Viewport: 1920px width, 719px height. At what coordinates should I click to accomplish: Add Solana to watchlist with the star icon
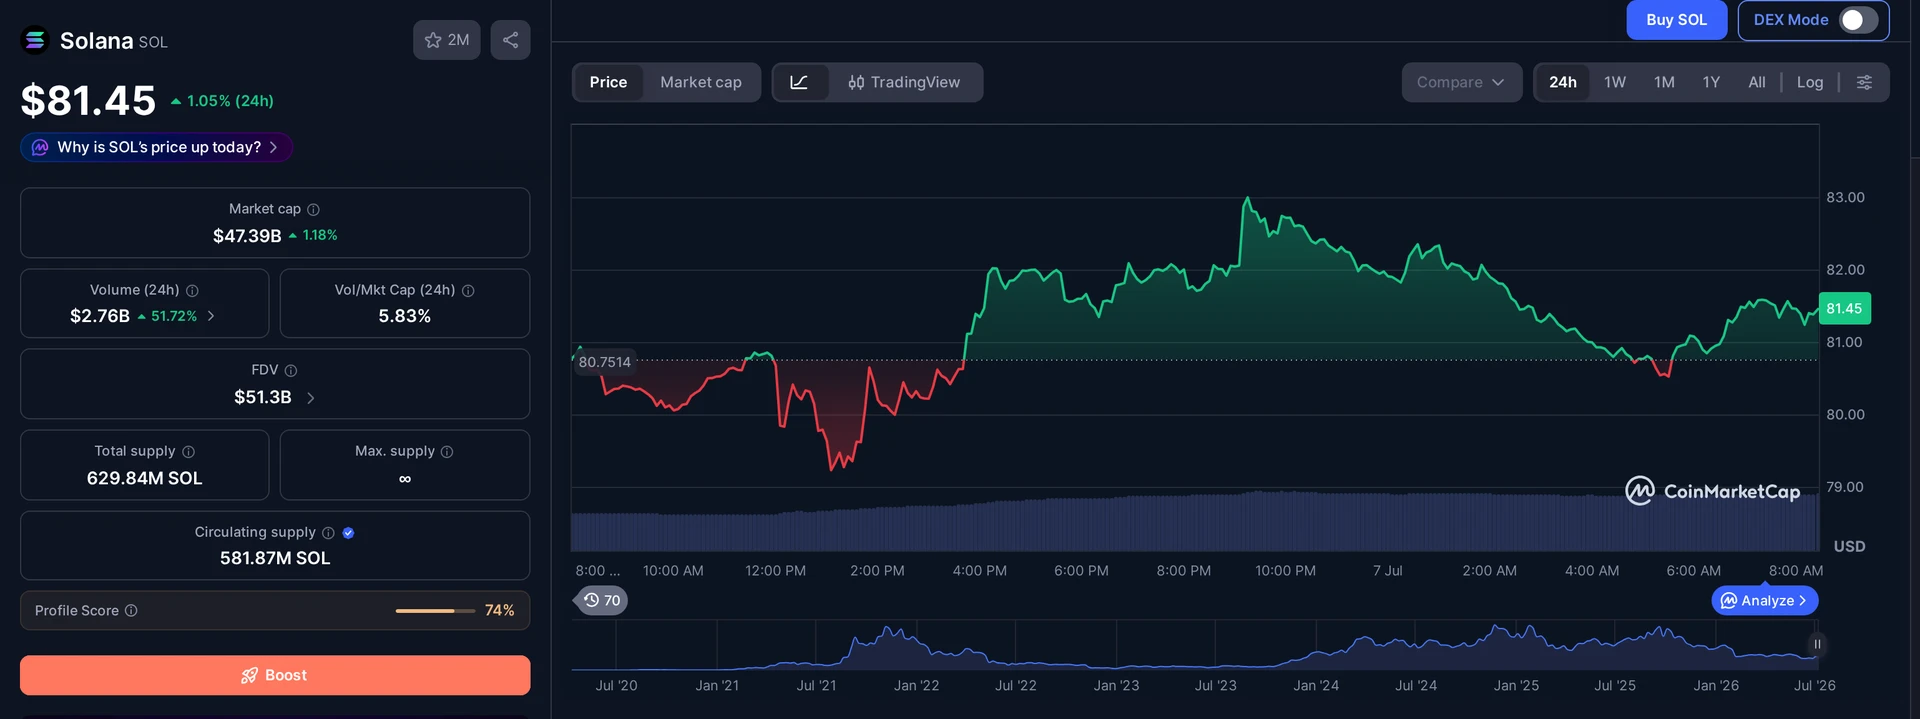point(447,40)
